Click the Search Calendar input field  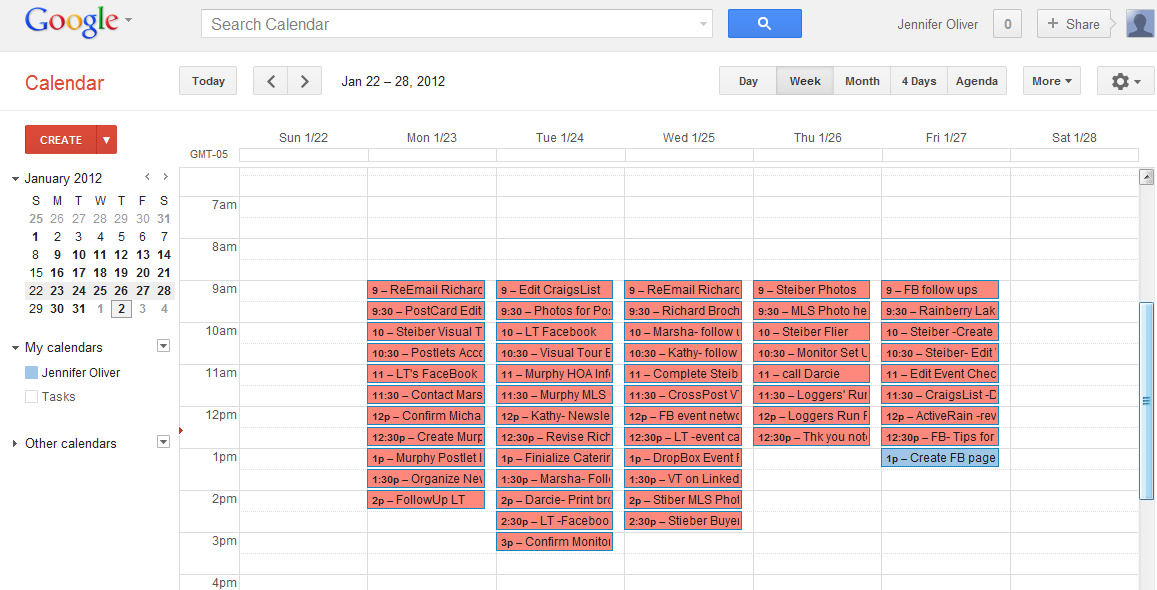450,24
